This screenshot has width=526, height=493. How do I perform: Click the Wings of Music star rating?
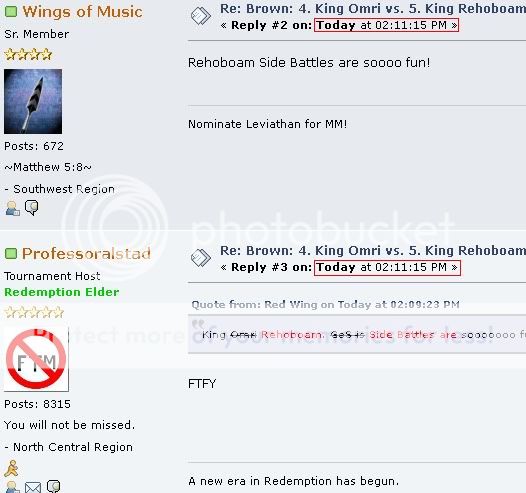[x=28, y=54]
